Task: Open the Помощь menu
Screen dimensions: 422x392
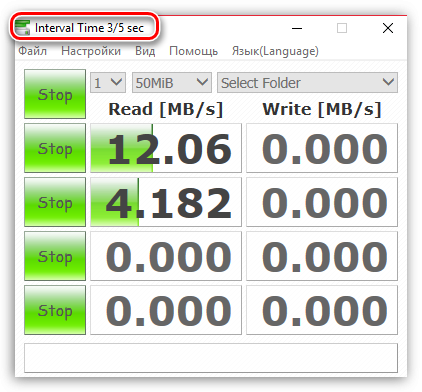Action: (193, 51)
